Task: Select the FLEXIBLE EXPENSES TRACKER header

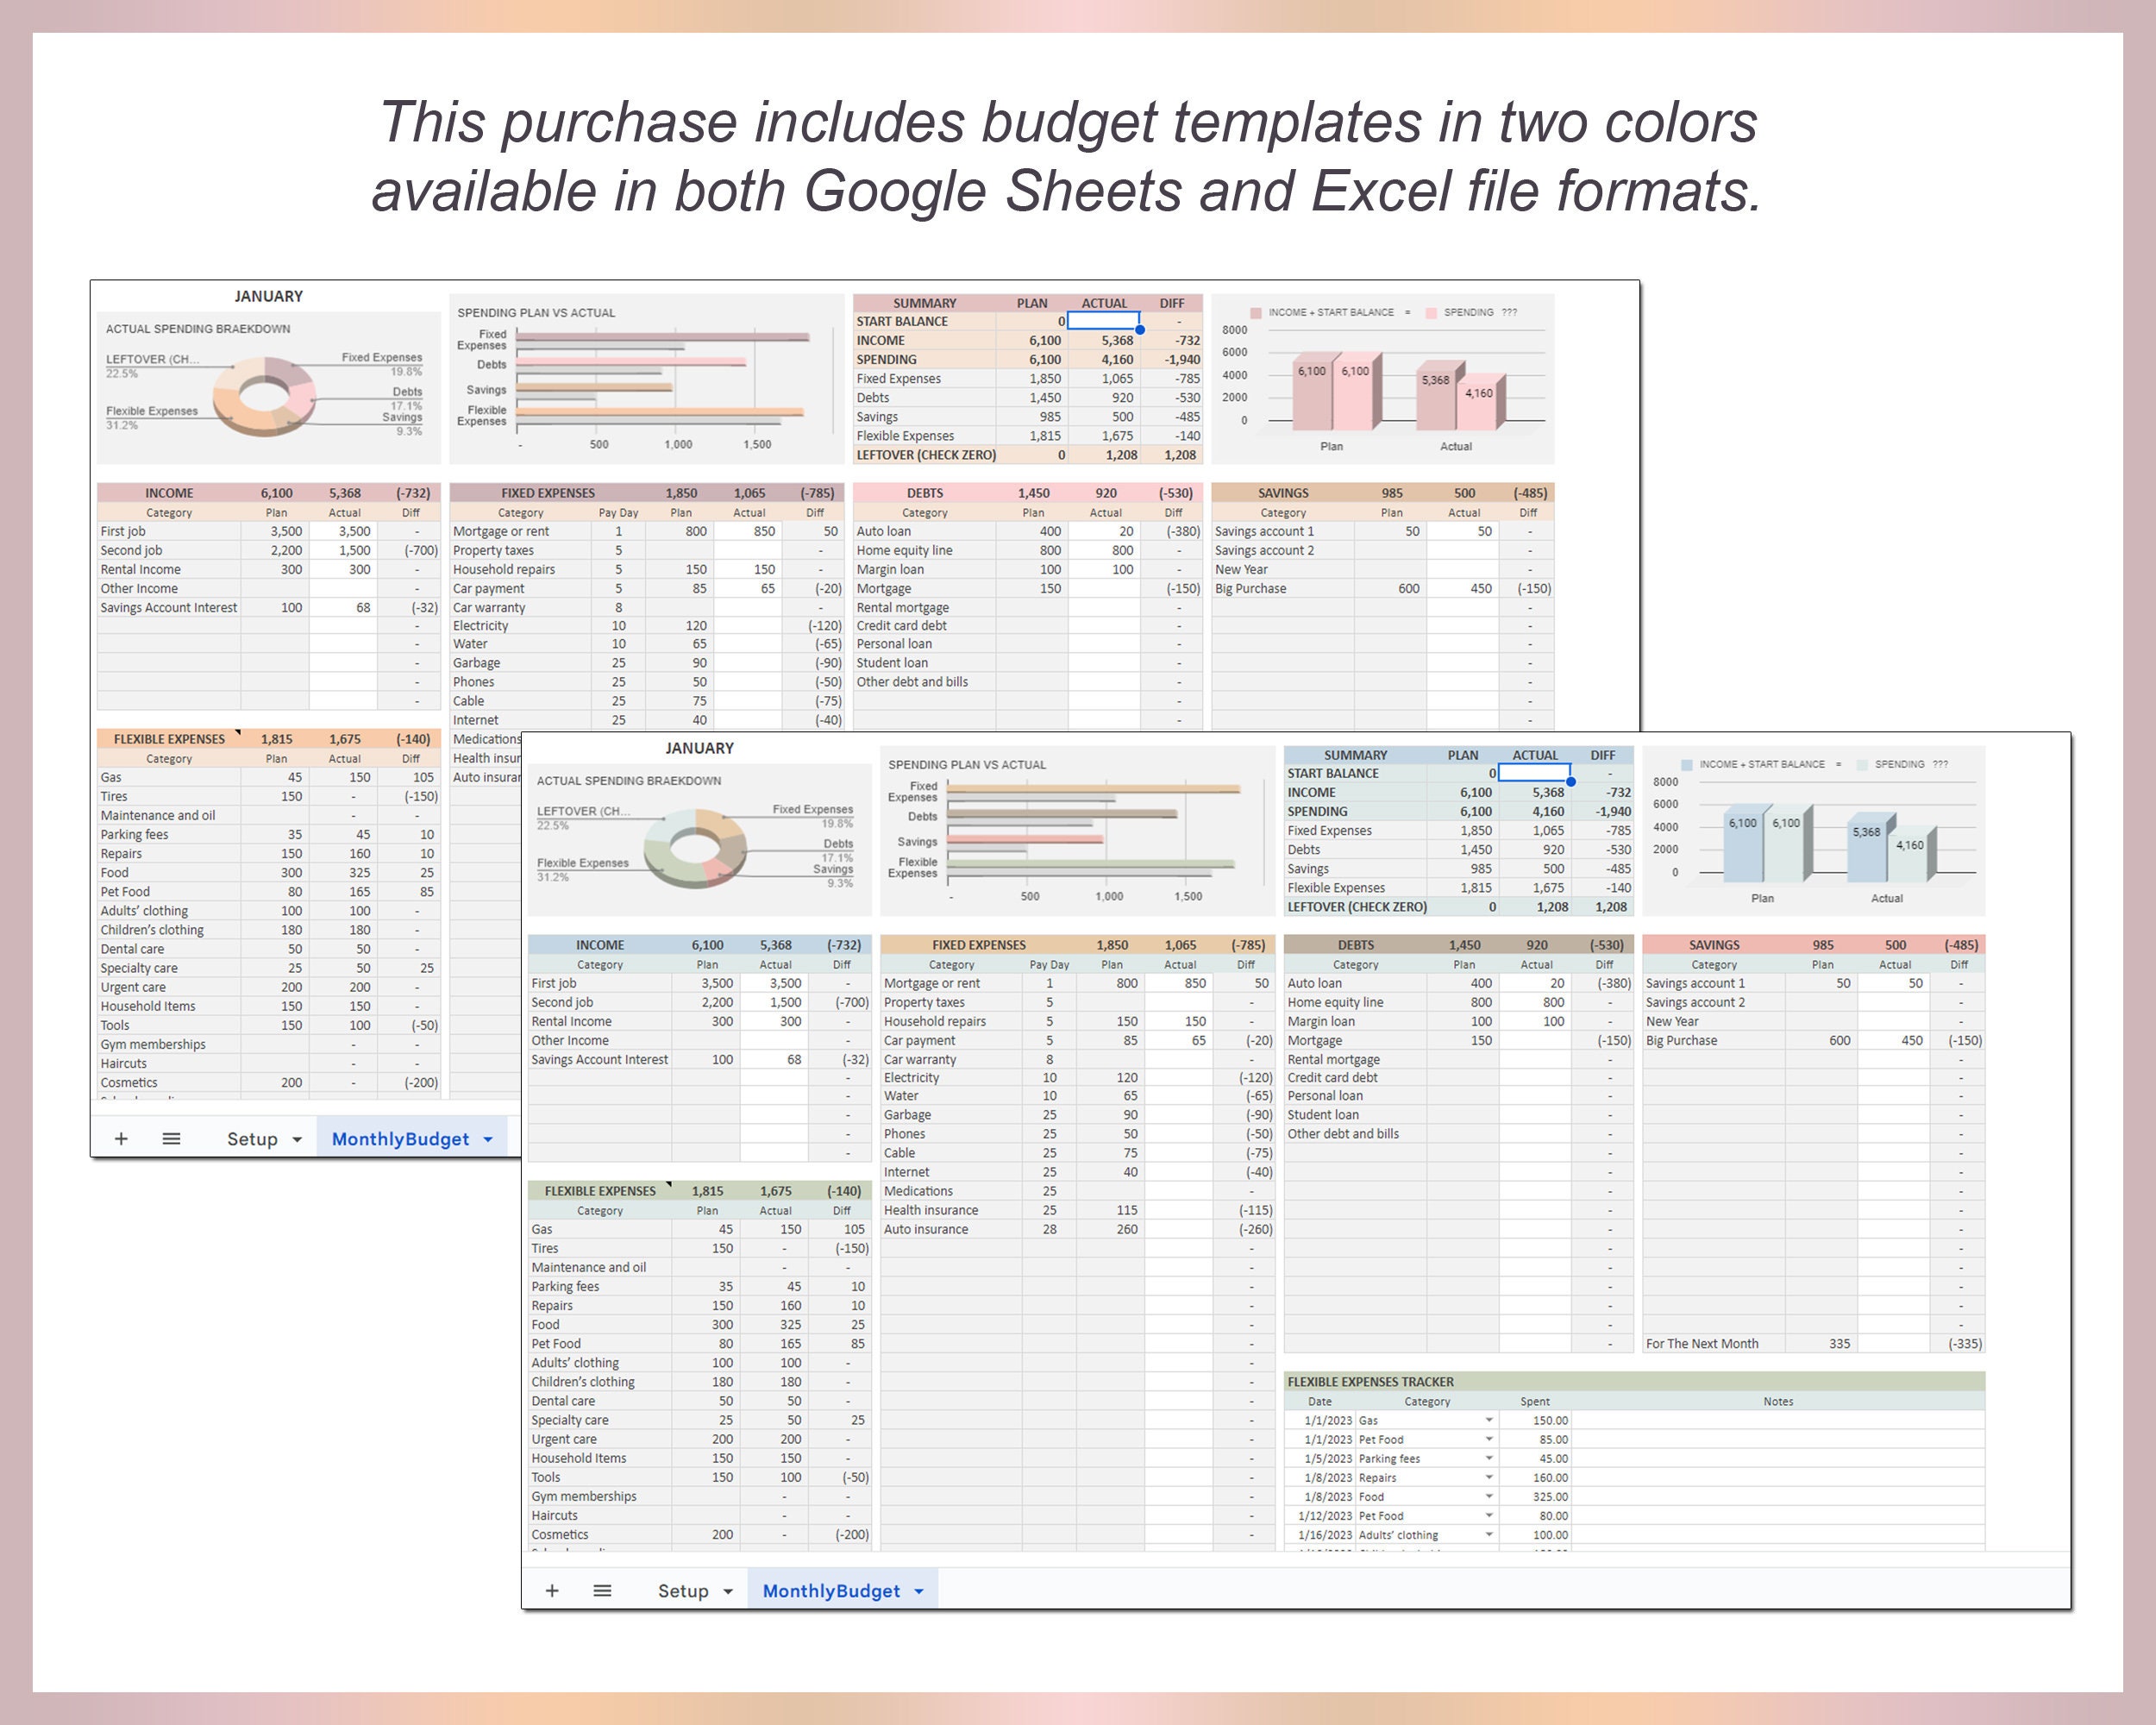Action: pyautogui.click(x=1634, y=1381)
